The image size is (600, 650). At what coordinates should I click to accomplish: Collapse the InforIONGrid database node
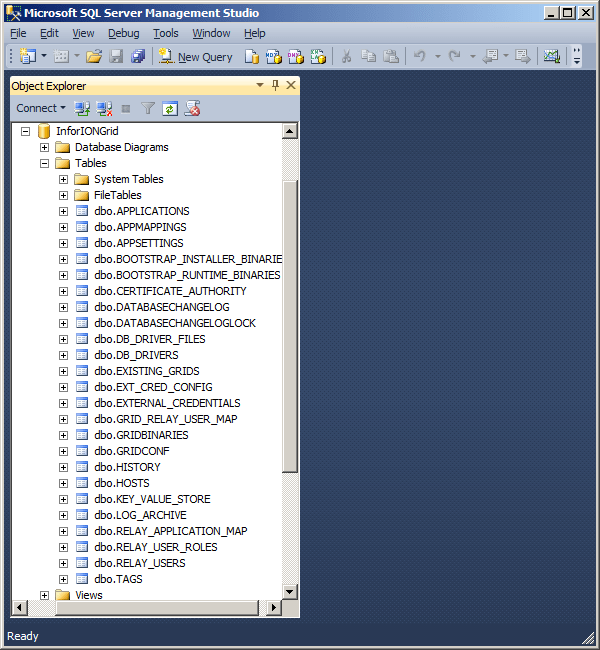click(x=25, y=131)
